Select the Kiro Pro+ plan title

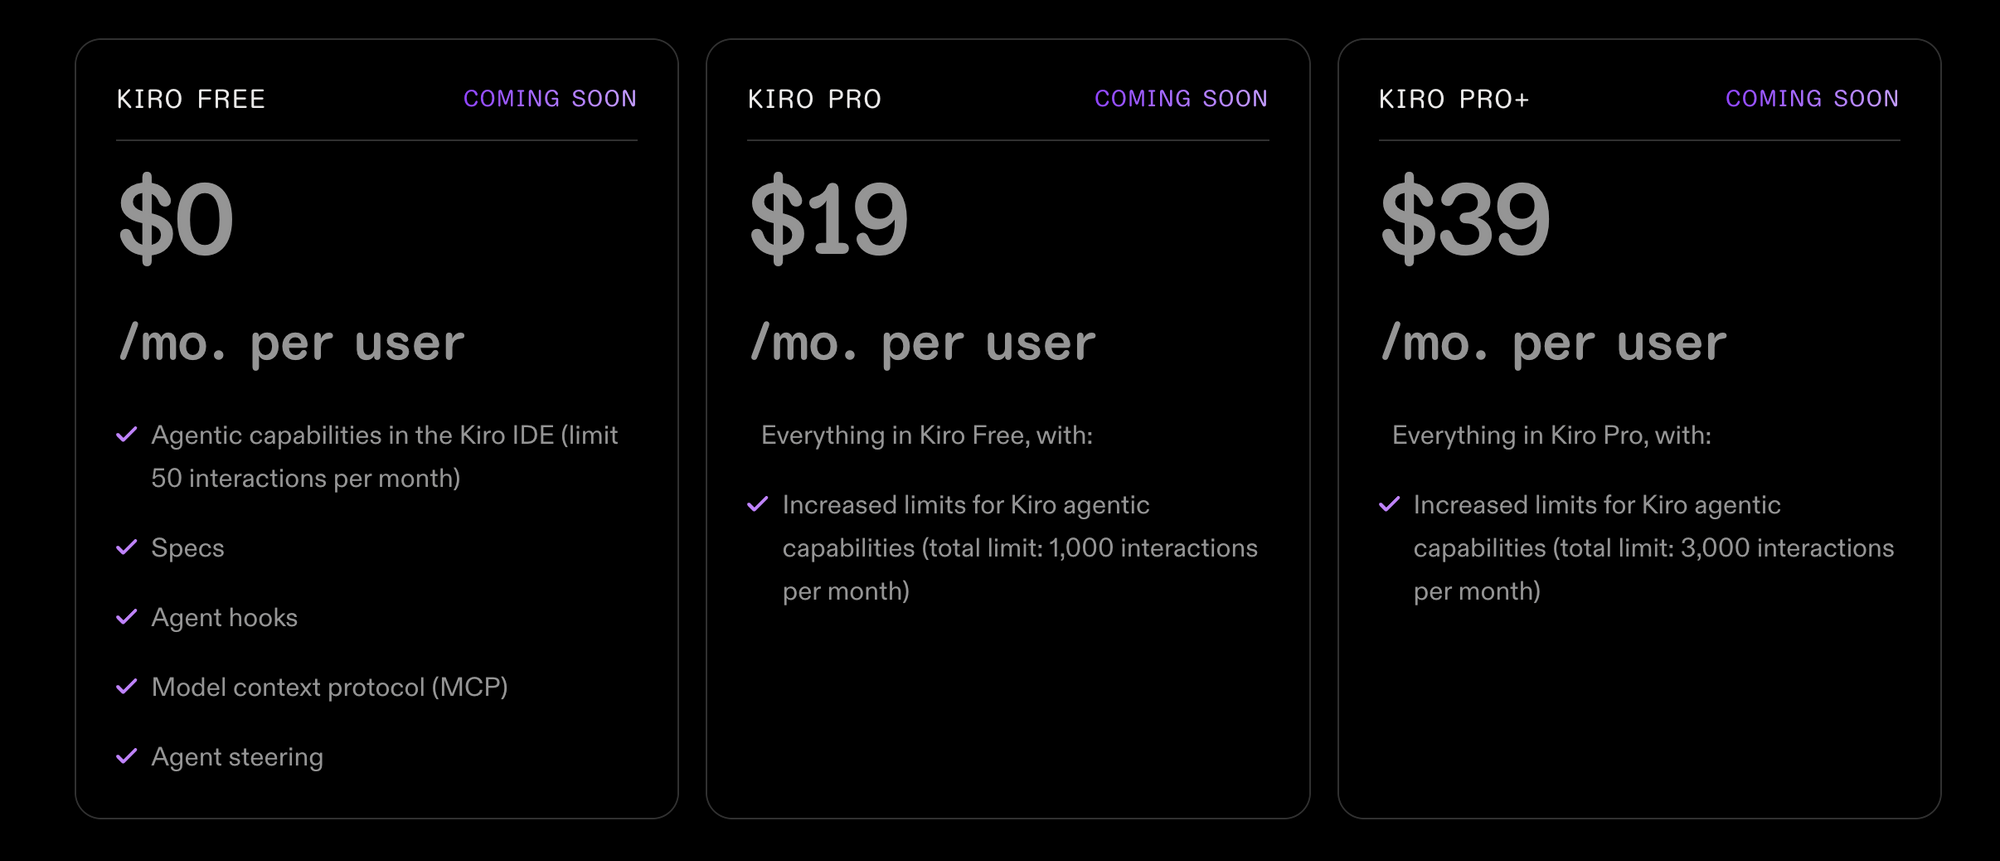(x=1454, y=99)
